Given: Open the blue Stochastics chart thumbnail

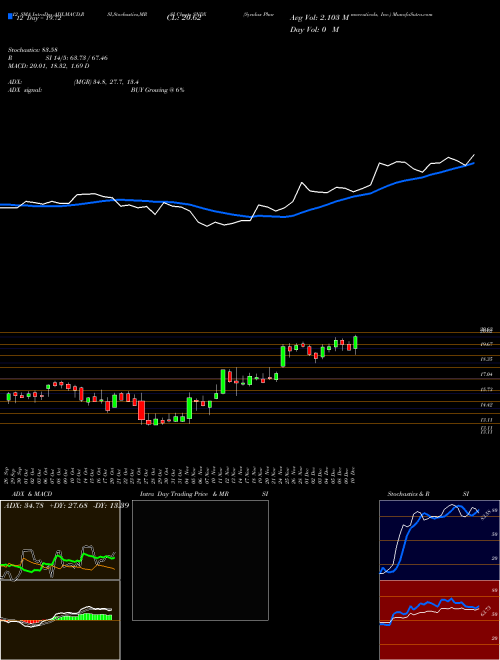Looking at the screenshot, I should click(x=439, y=540).
